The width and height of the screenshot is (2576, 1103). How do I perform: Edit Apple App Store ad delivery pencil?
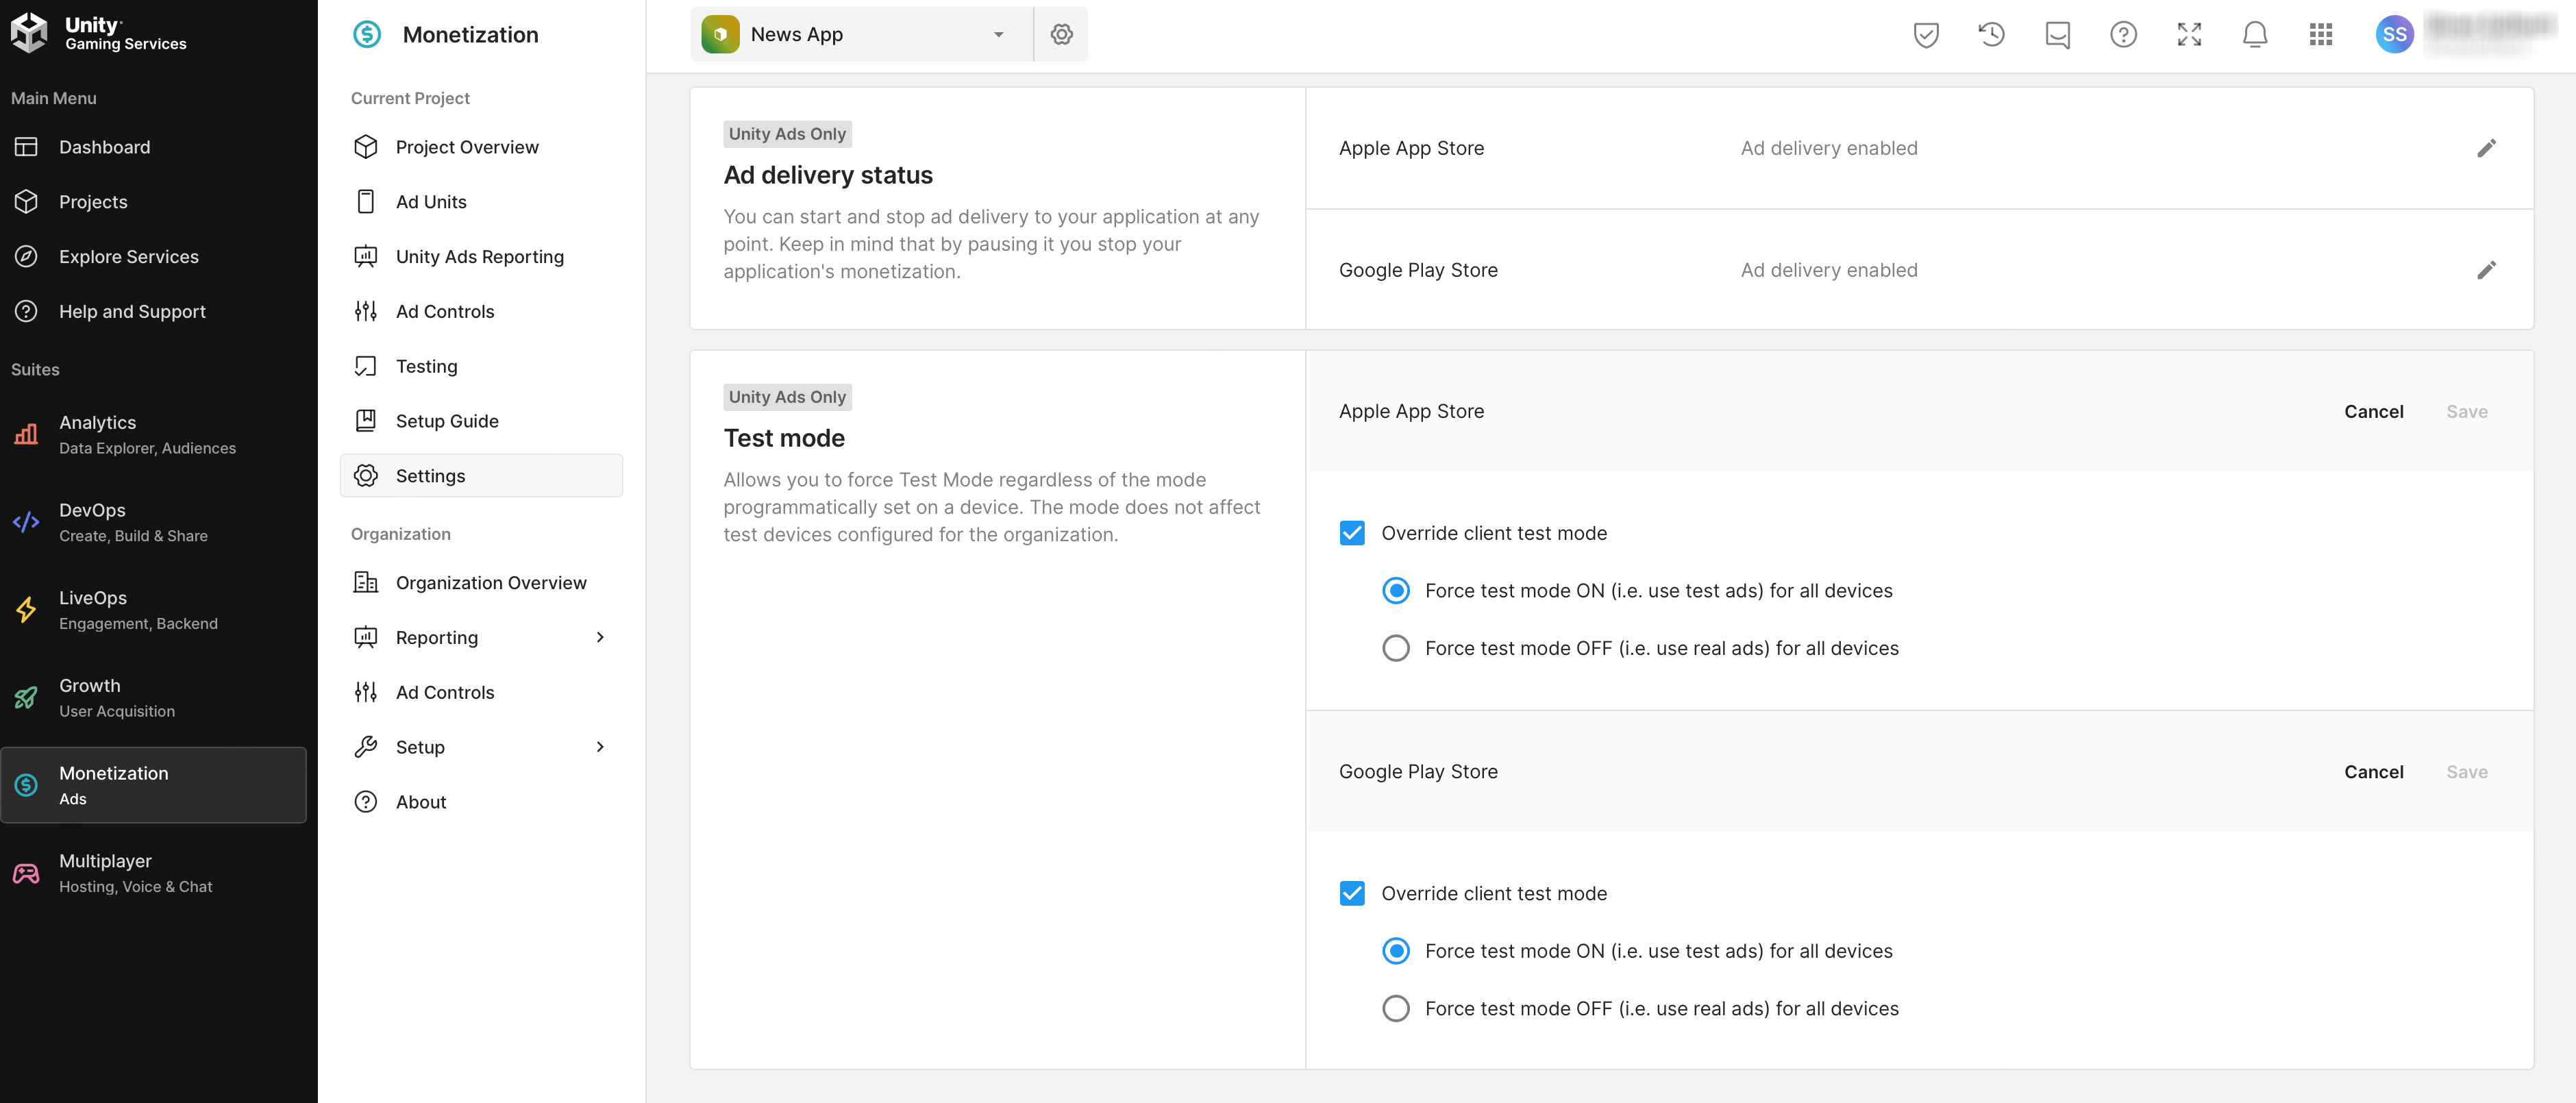(2486, 148)
